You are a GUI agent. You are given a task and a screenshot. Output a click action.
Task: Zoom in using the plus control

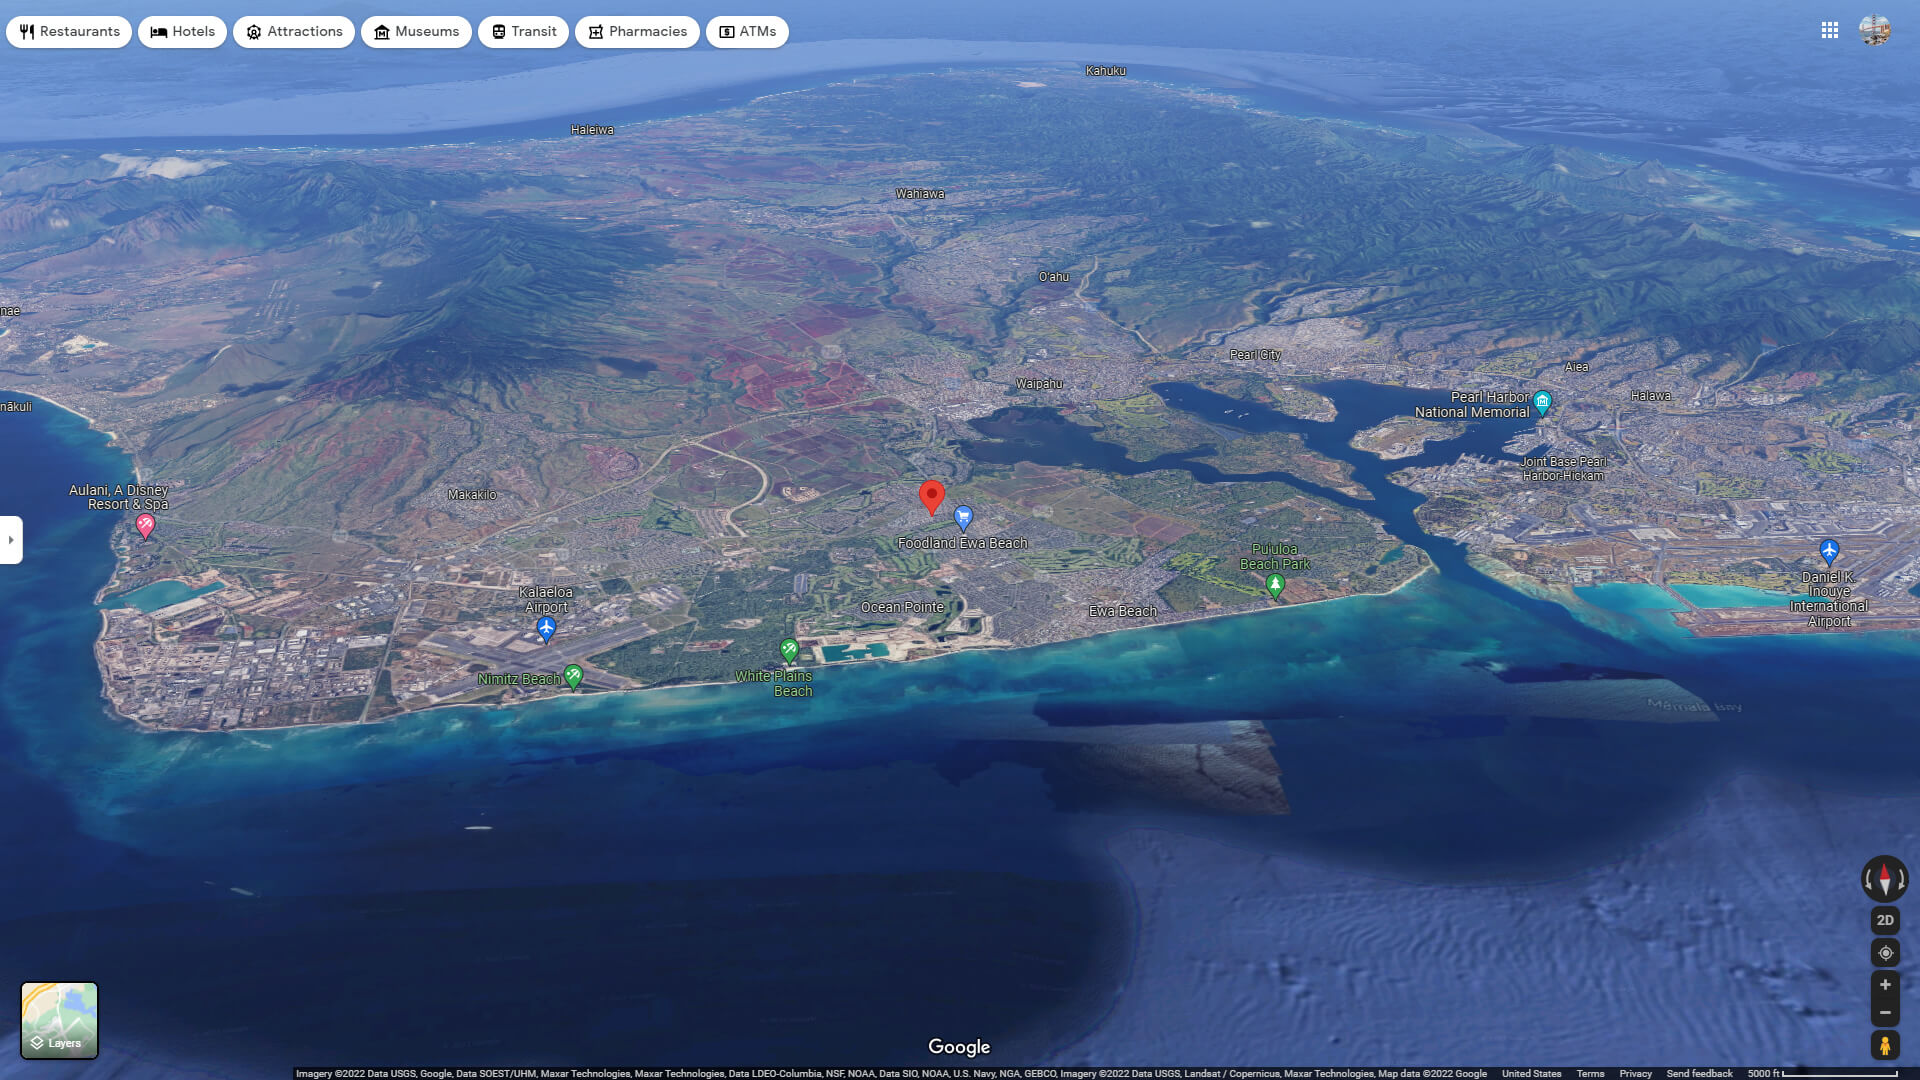1885,984
